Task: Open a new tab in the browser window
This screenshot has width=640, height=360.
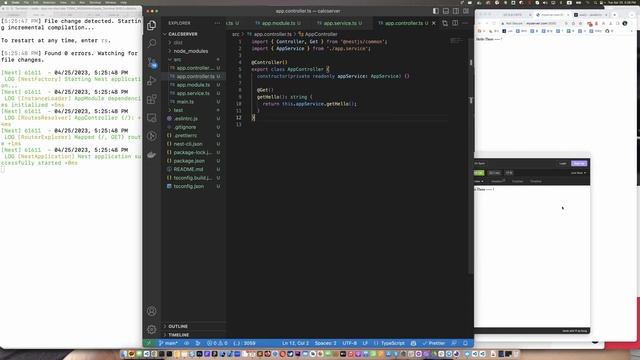Action: coord(615,15)
